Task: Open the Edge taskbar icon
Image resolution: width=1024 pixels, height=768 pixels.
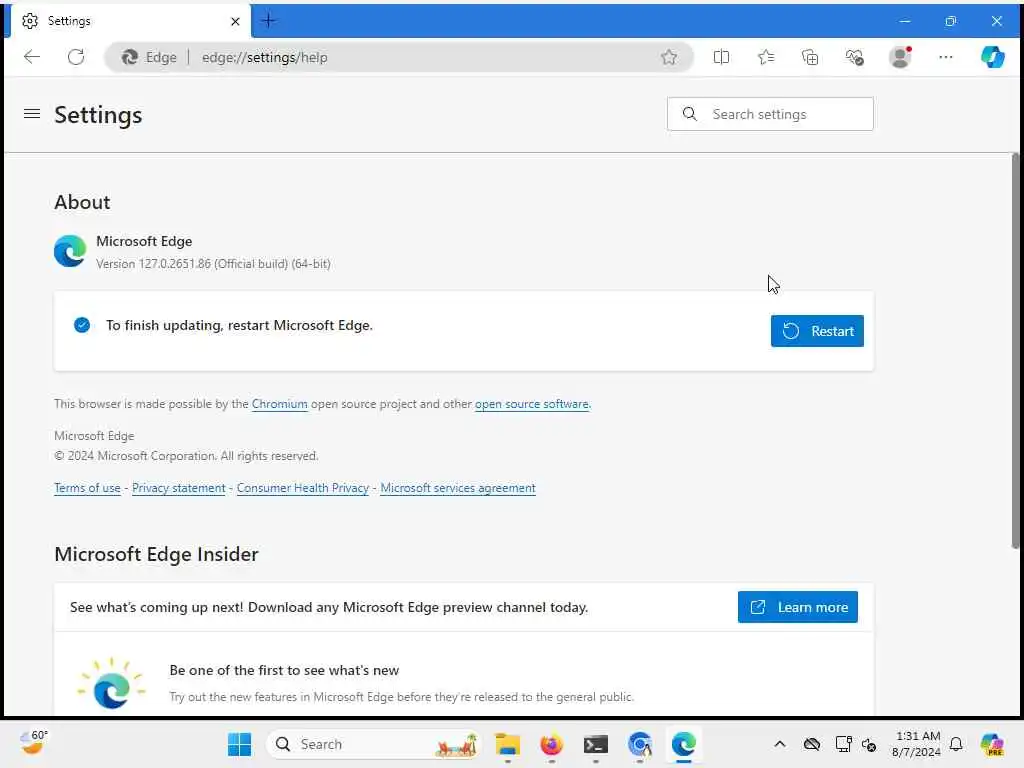Action: click(683, 744)
